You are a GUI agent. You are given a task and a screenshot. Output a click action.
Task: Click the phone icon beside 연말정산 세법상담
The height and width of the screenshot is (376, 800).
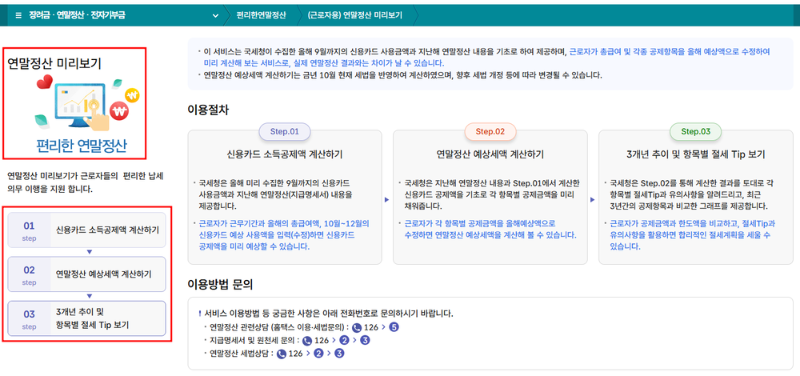281,354
